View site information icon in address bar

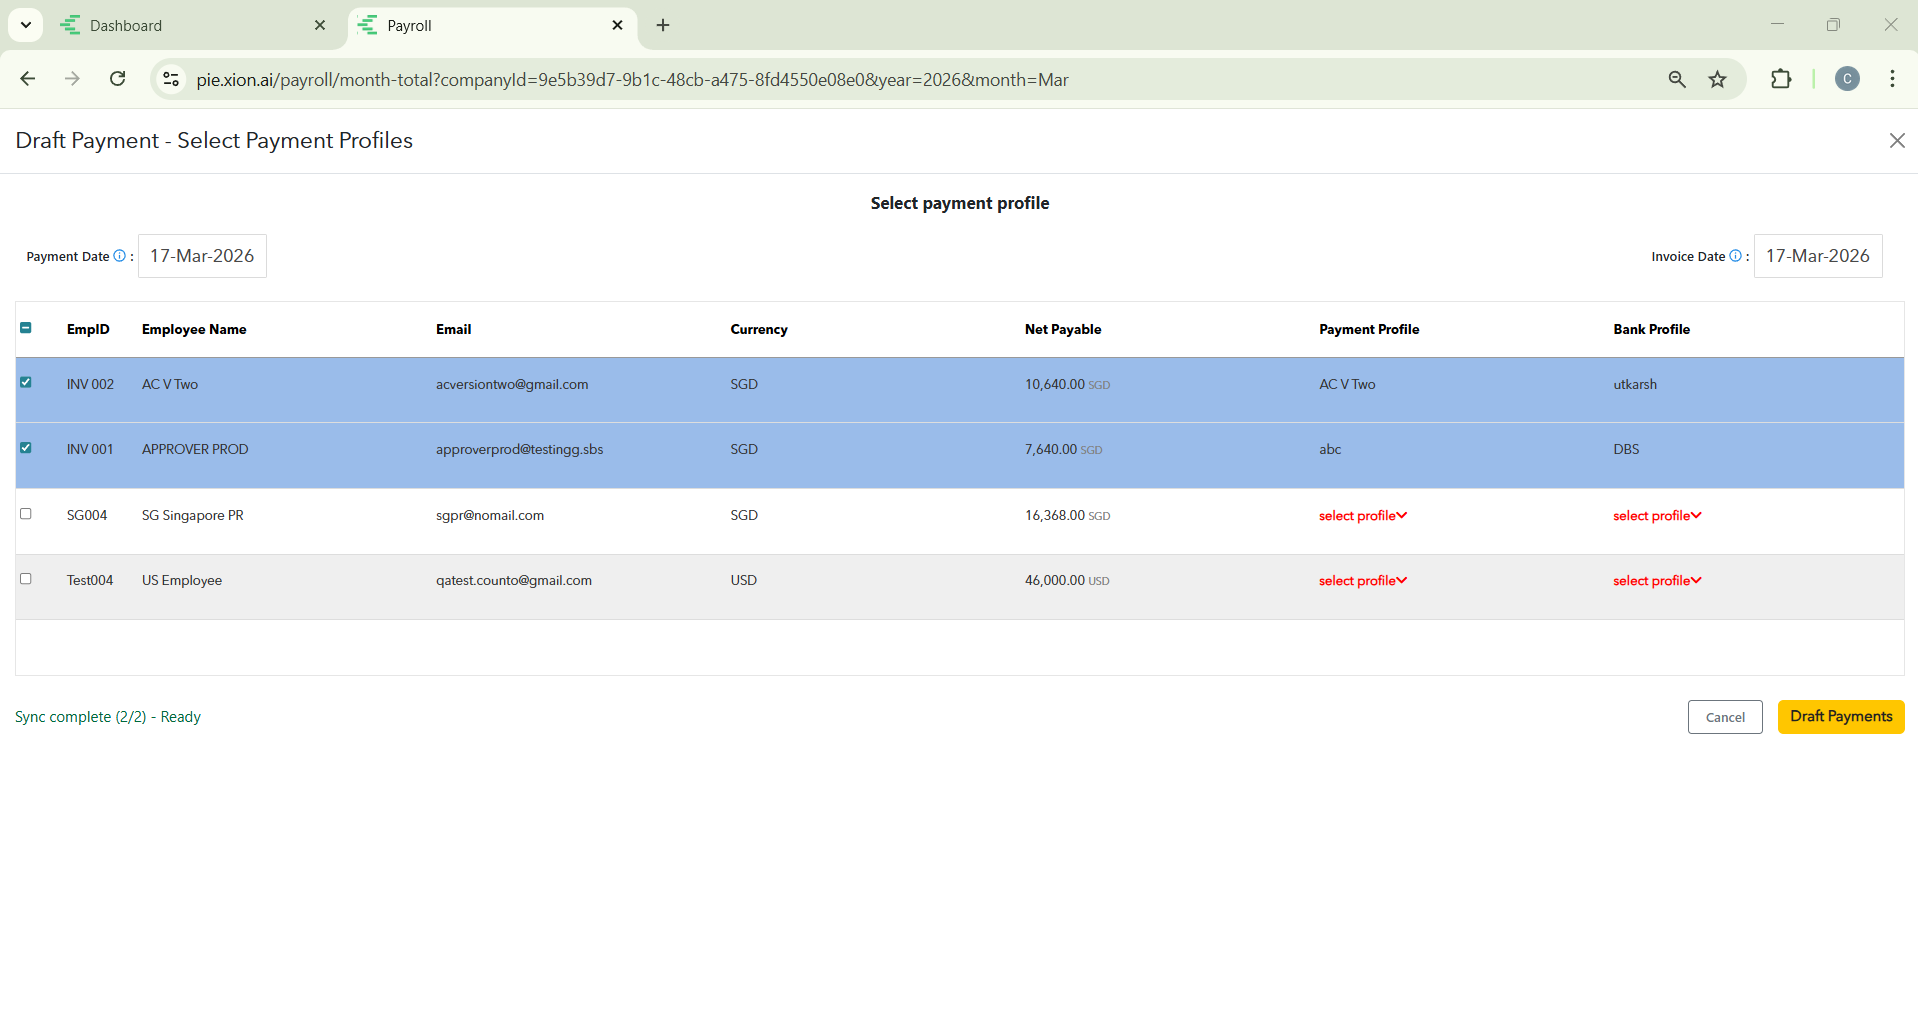[171, 80]
